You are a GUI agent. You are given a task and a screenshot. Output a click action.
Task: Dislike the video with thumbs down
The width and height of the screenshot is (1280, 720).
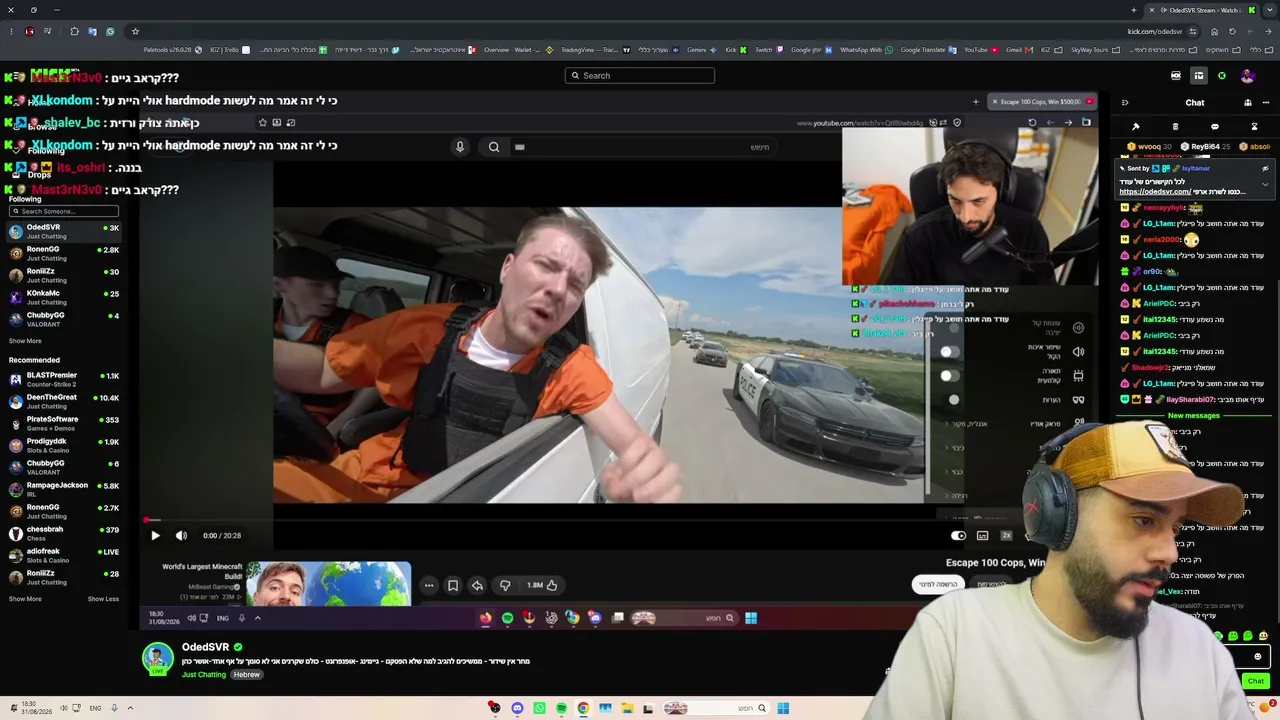tap(505, 585)
